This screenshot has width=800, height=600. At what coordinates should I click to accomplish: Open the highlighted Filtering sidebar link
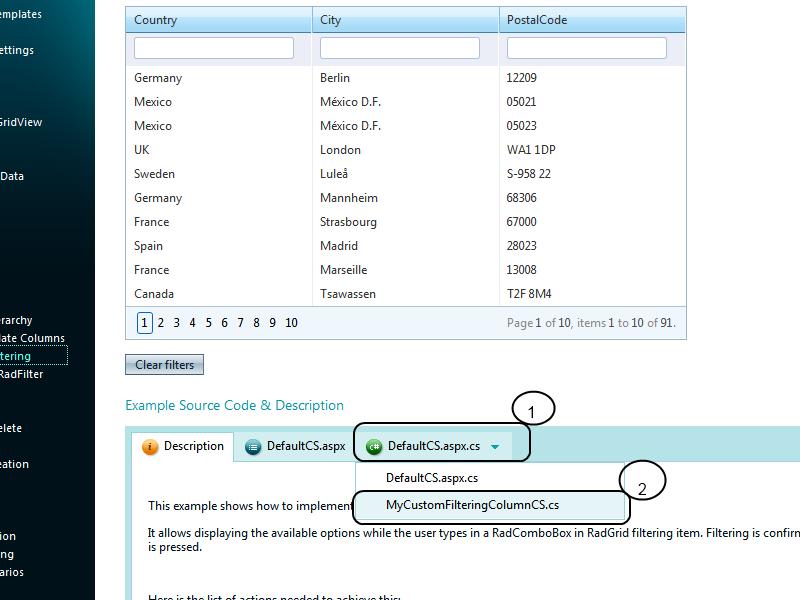(x=15, y=356)
